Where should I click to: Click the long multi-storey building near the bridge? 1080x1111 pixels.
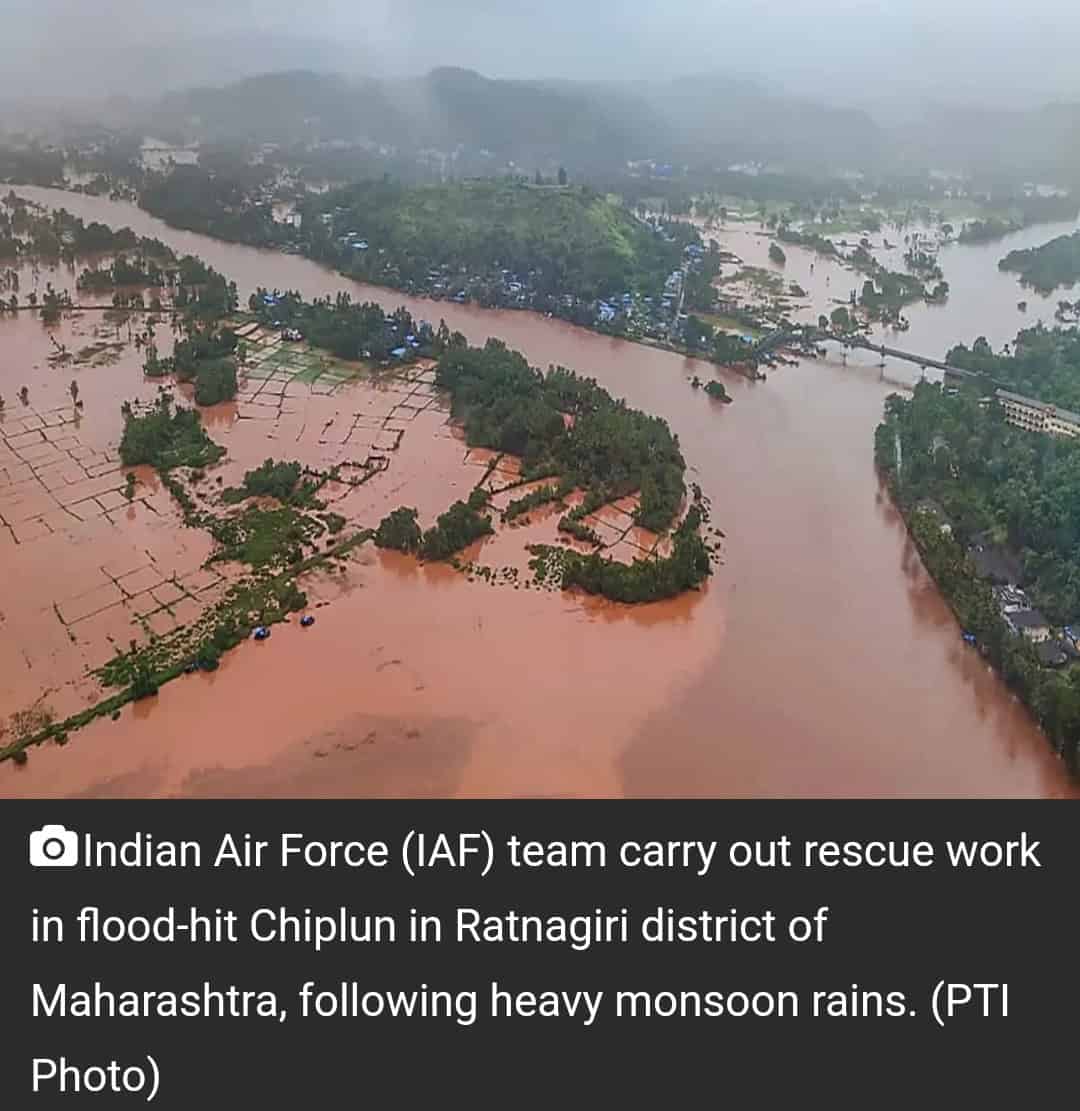pos(1036,413)
